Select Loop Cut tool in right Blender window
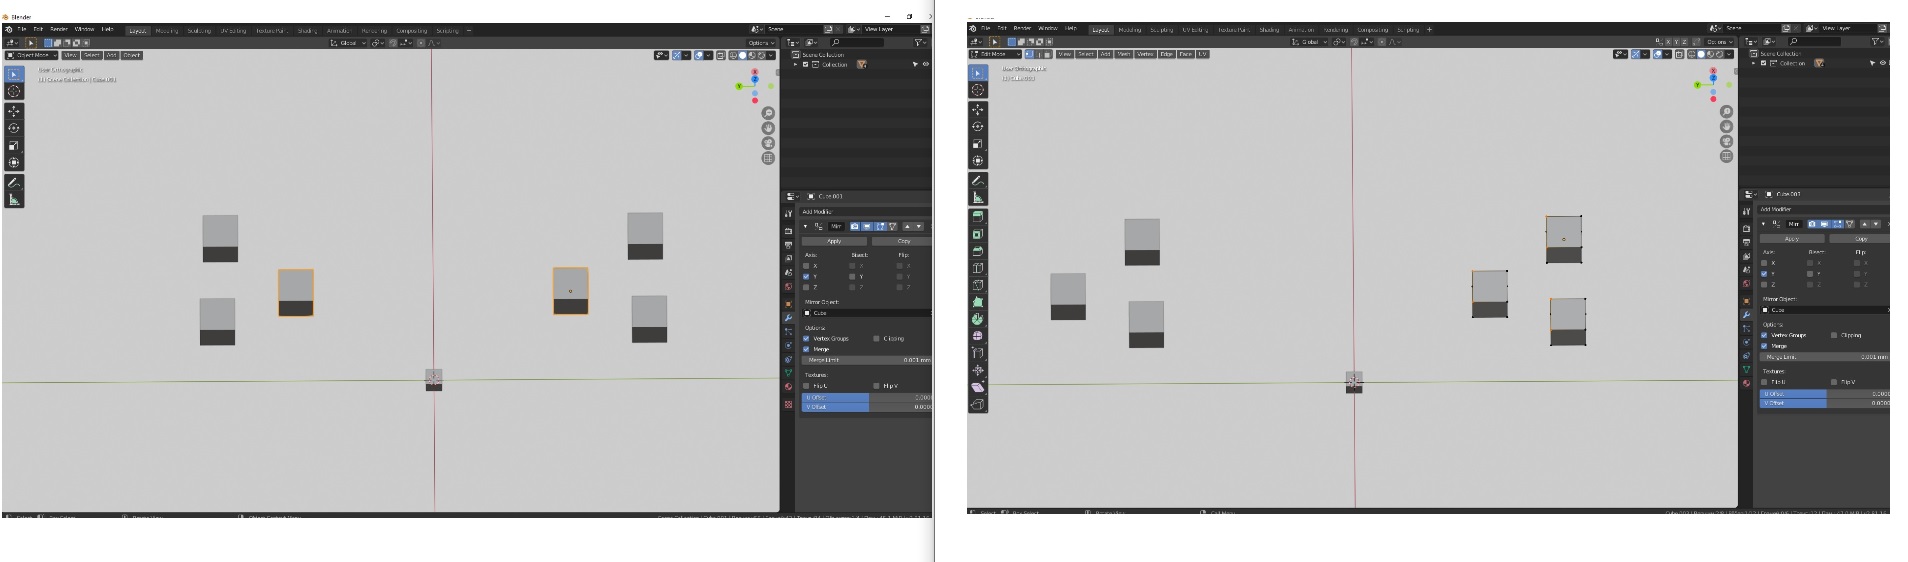The height and width of the screenshot is (562, 1908). (x=978, y=267)
